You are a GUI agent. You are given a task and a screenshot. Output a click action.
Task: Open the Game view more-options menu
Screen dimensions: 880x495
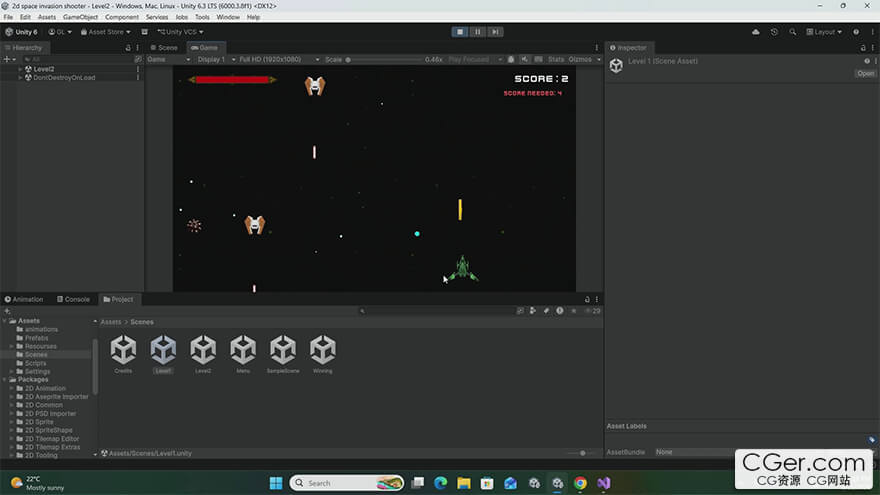click(x=597, y=48)
